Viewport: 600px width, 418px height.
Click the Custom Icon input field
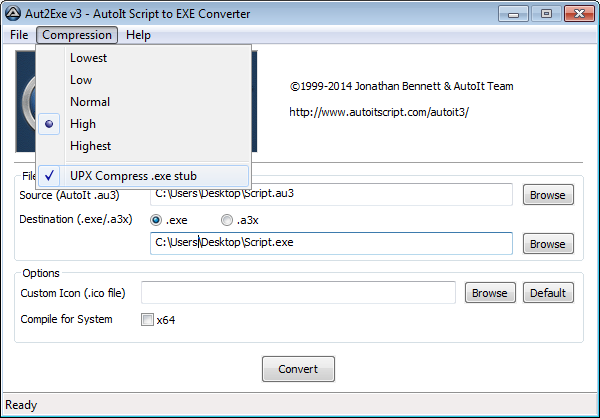(x=298, y=292)
